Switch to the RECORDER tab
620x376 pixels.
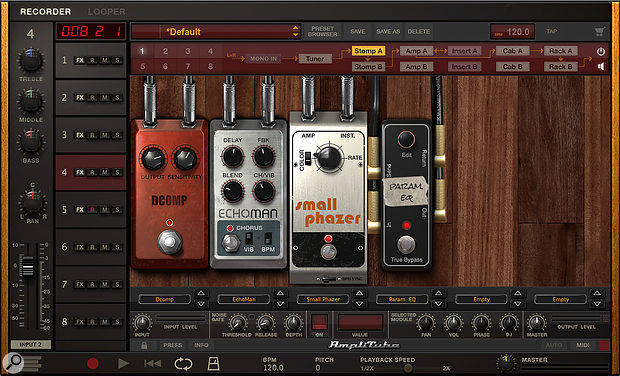[x=45, y=12]
